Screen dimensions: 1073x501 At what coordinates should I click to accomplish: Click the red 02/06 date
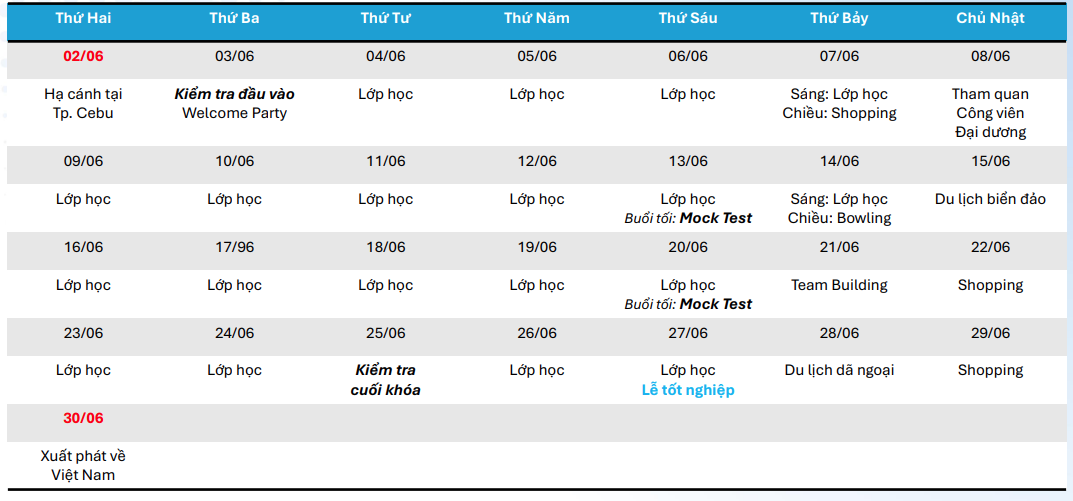(x=83, y=56)
